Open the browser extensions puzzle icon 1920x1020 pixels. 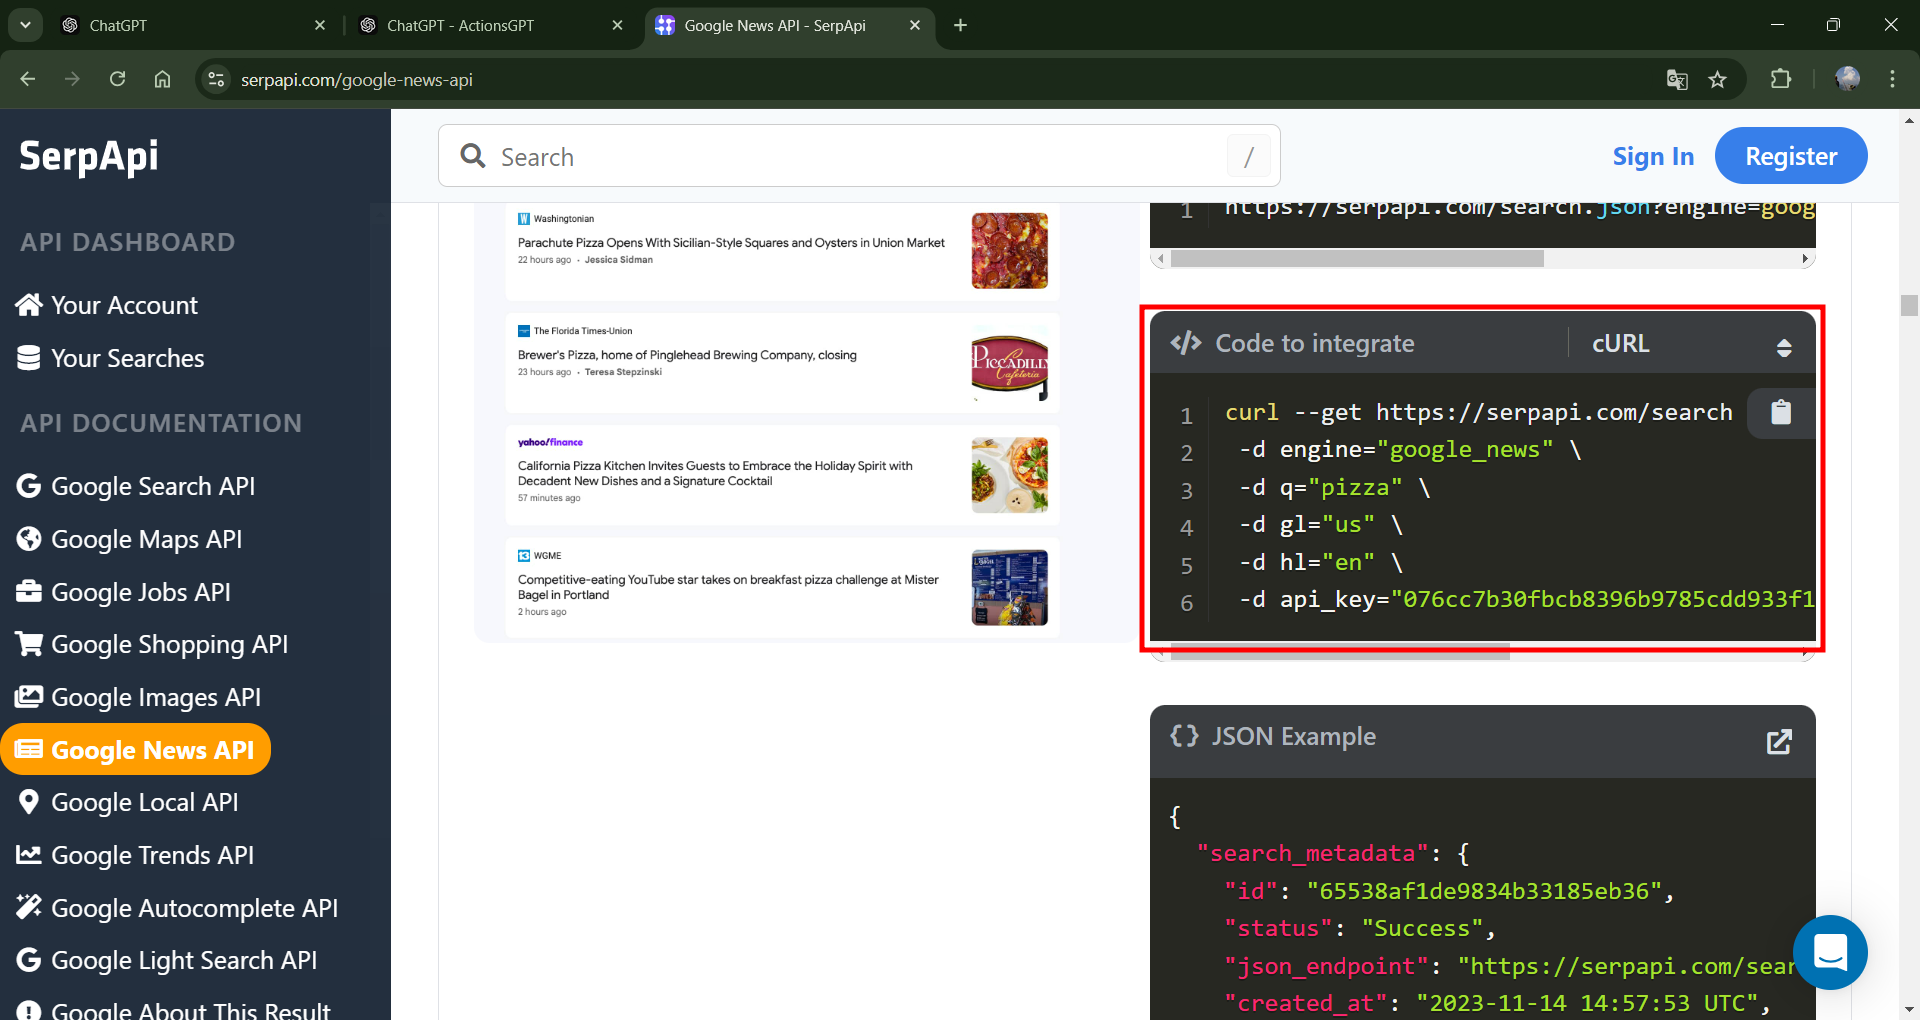(x=1781, y=79)
